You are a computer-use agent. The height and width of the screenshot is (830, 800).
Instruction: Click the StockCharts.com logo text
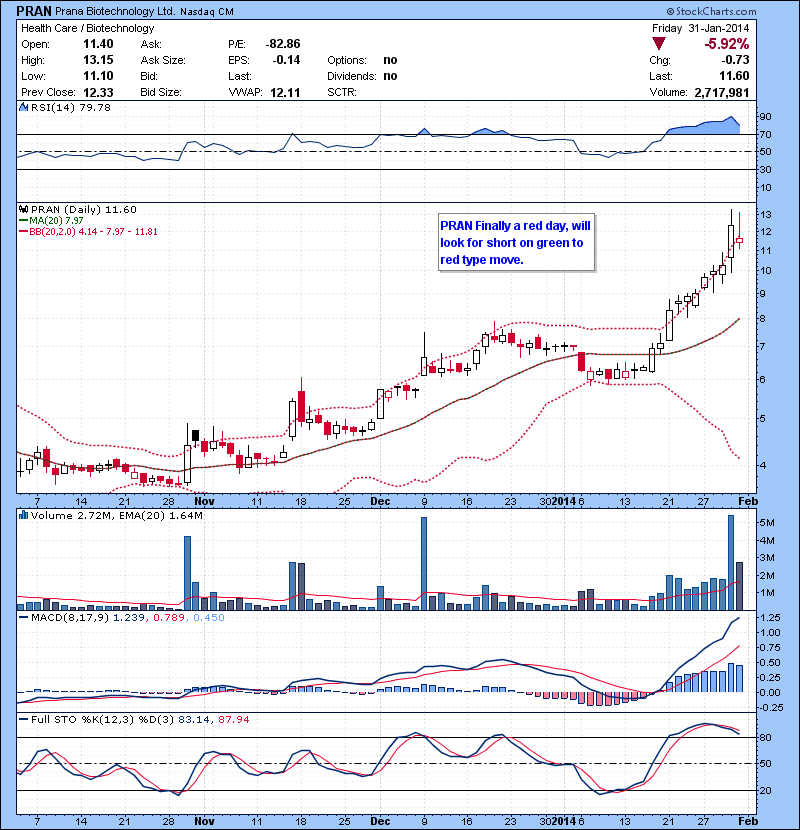(x=711, y=11)
